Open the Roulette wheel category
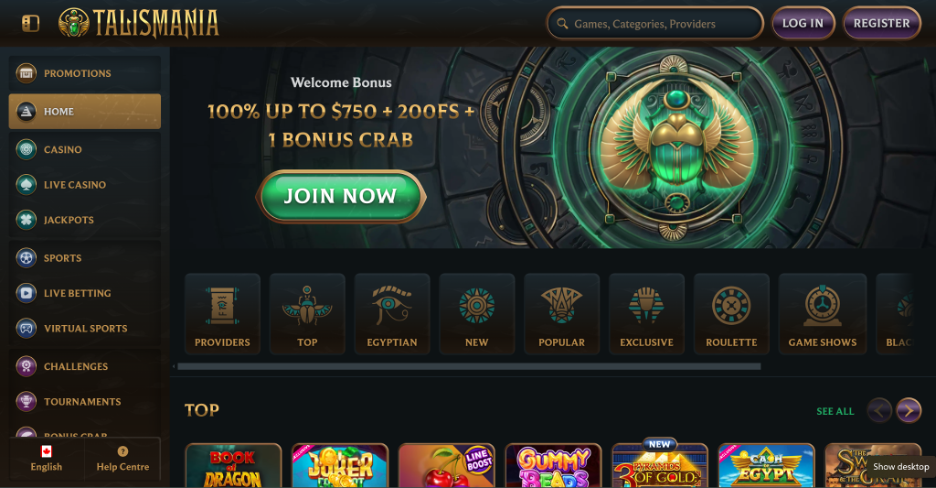 pyautogui.click(x=731, y=314)
